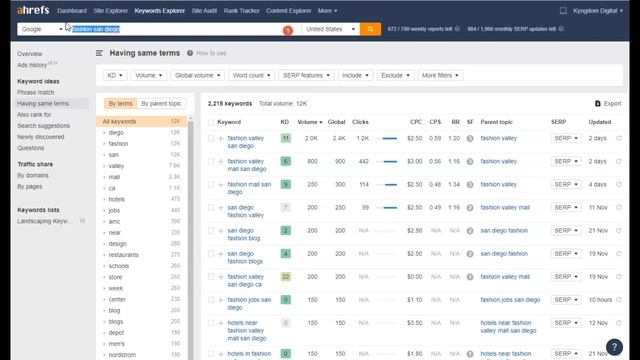The image size is (640, 360).
Task: Open the Dashboard nav item
Action: click(x=72, y=11)
